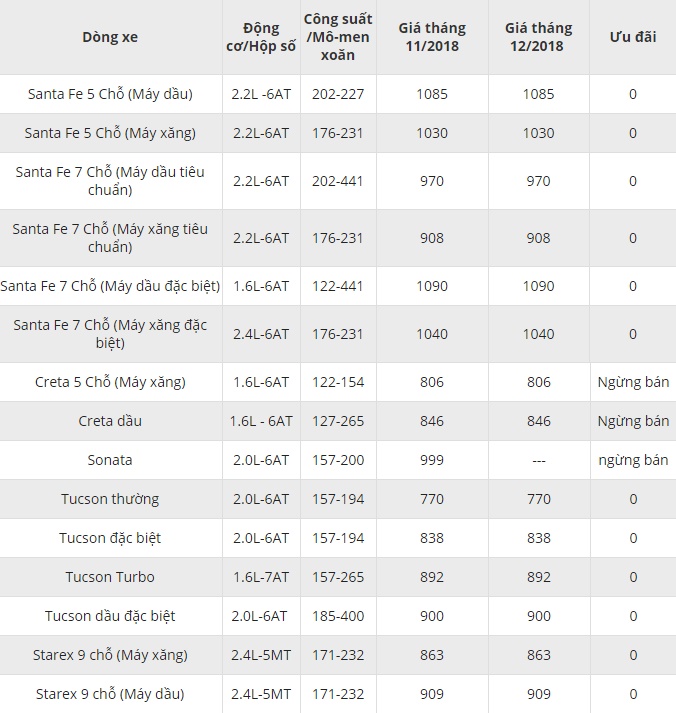Click the "Ưu đãi" column header
Screen dimensions: 676x713
click(x=632, y=37)
